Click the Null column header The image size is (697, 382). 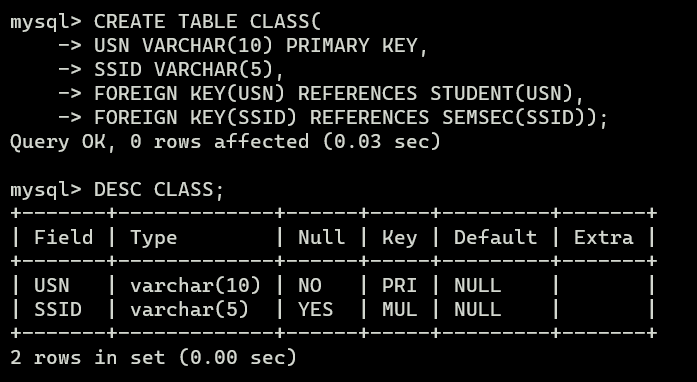(321, 237)
